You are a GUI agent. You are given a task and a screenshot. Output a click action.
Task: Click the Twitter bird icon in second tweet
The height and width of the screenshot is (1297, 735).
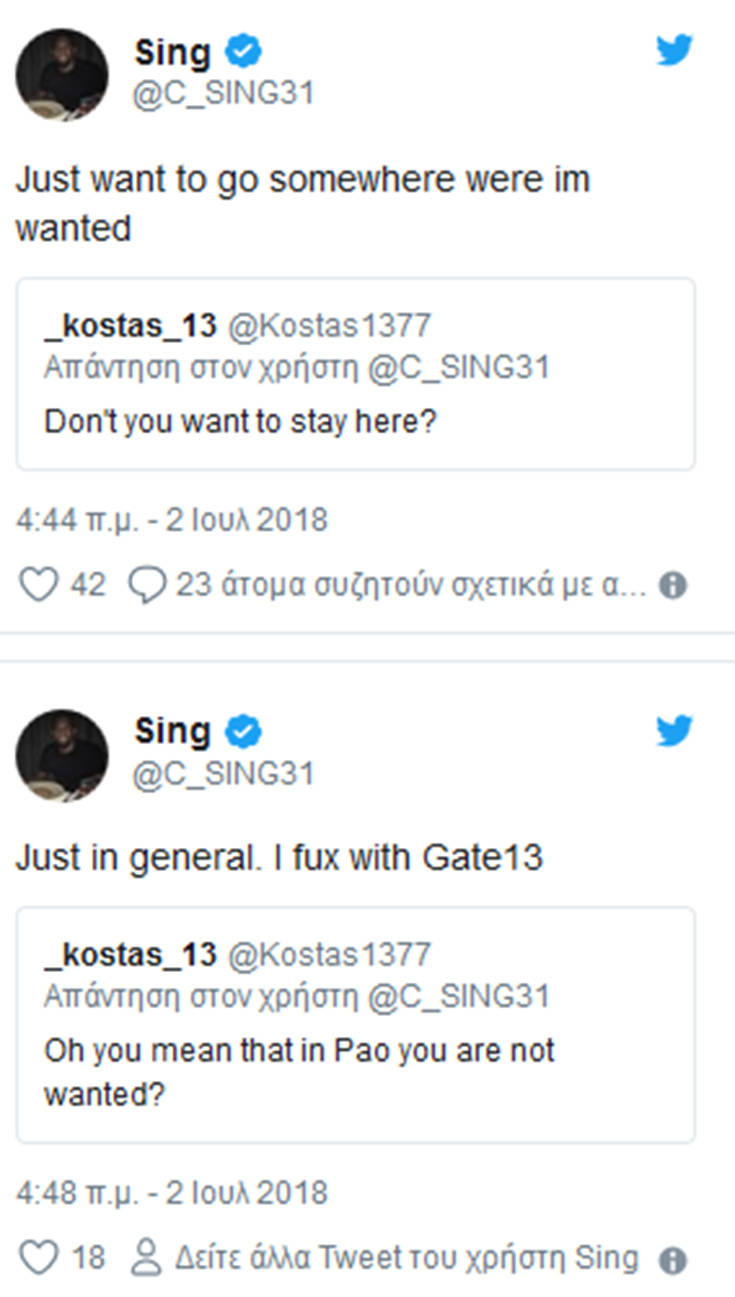[x=674, y=731]
